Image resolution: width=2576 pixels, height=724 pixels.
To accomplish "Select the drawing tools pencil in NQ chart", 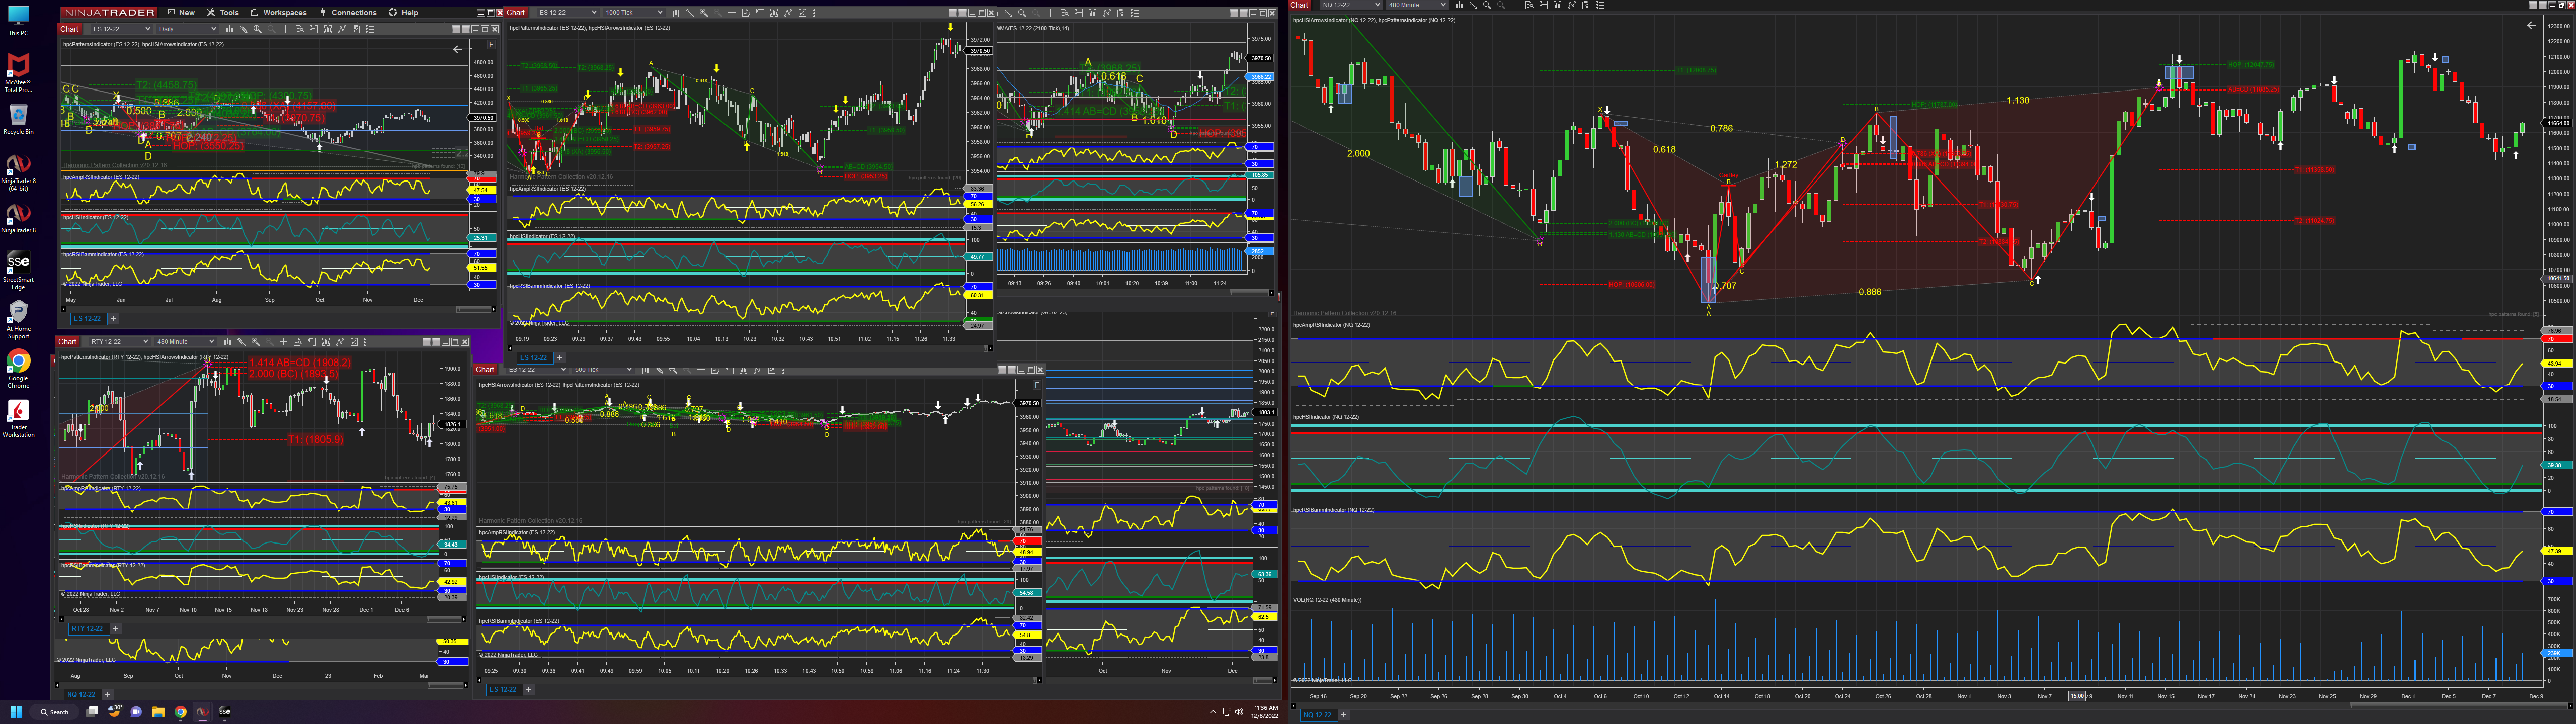I will 1473,5.
